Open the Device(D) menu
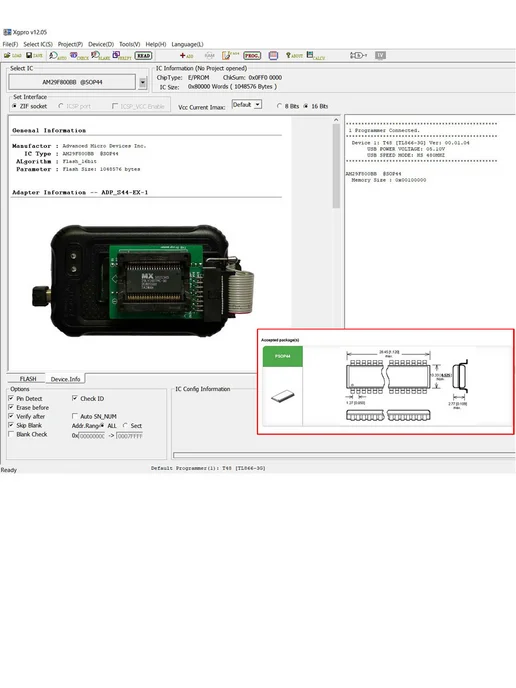This screenshot has height=688, width=516. (x=101, y=44)
